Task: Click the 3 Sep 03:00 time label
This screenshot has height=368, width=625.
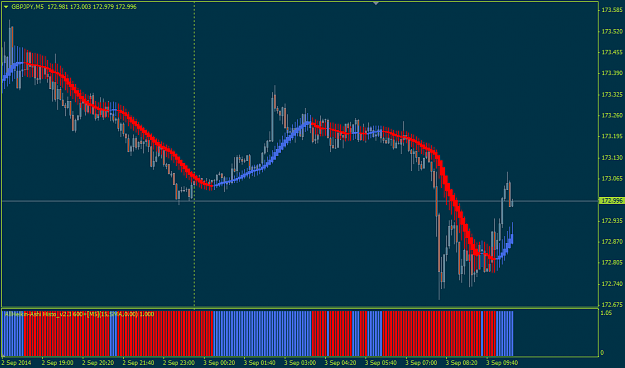Action: click(300, 363)
